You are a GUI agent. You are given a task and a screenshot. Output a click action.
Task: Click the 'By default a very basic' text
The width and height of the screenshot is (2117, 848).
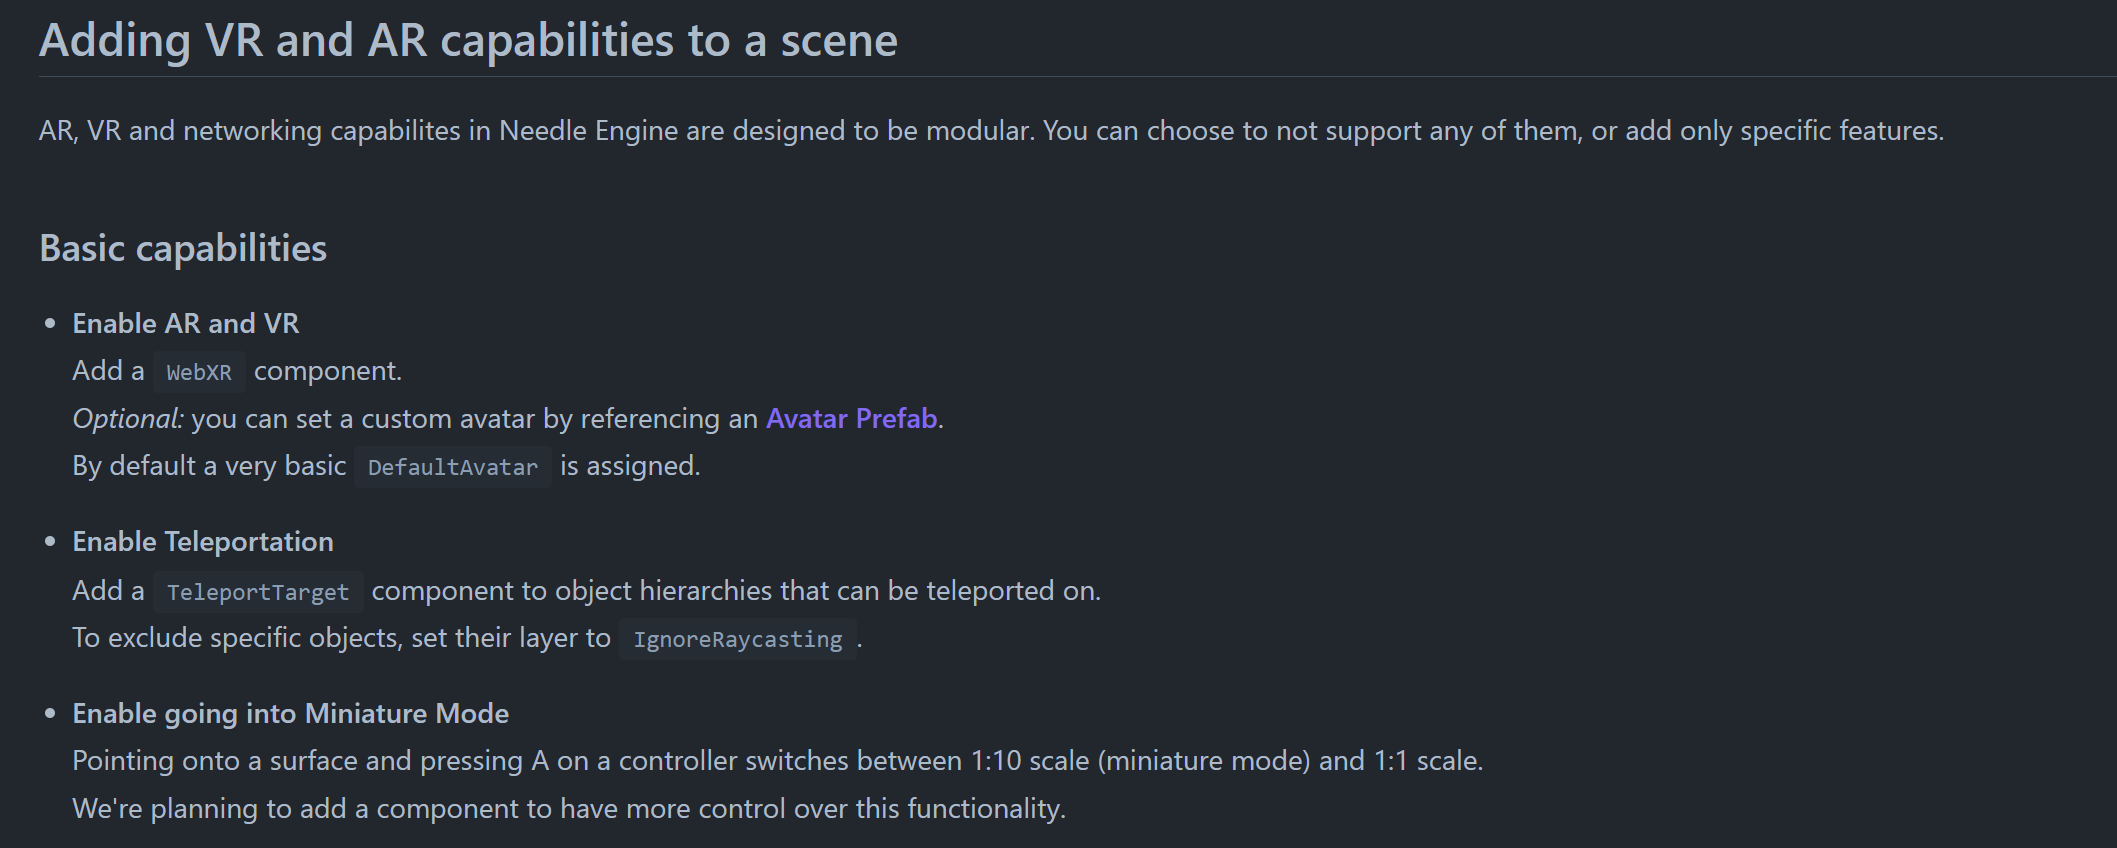point(208,466)
